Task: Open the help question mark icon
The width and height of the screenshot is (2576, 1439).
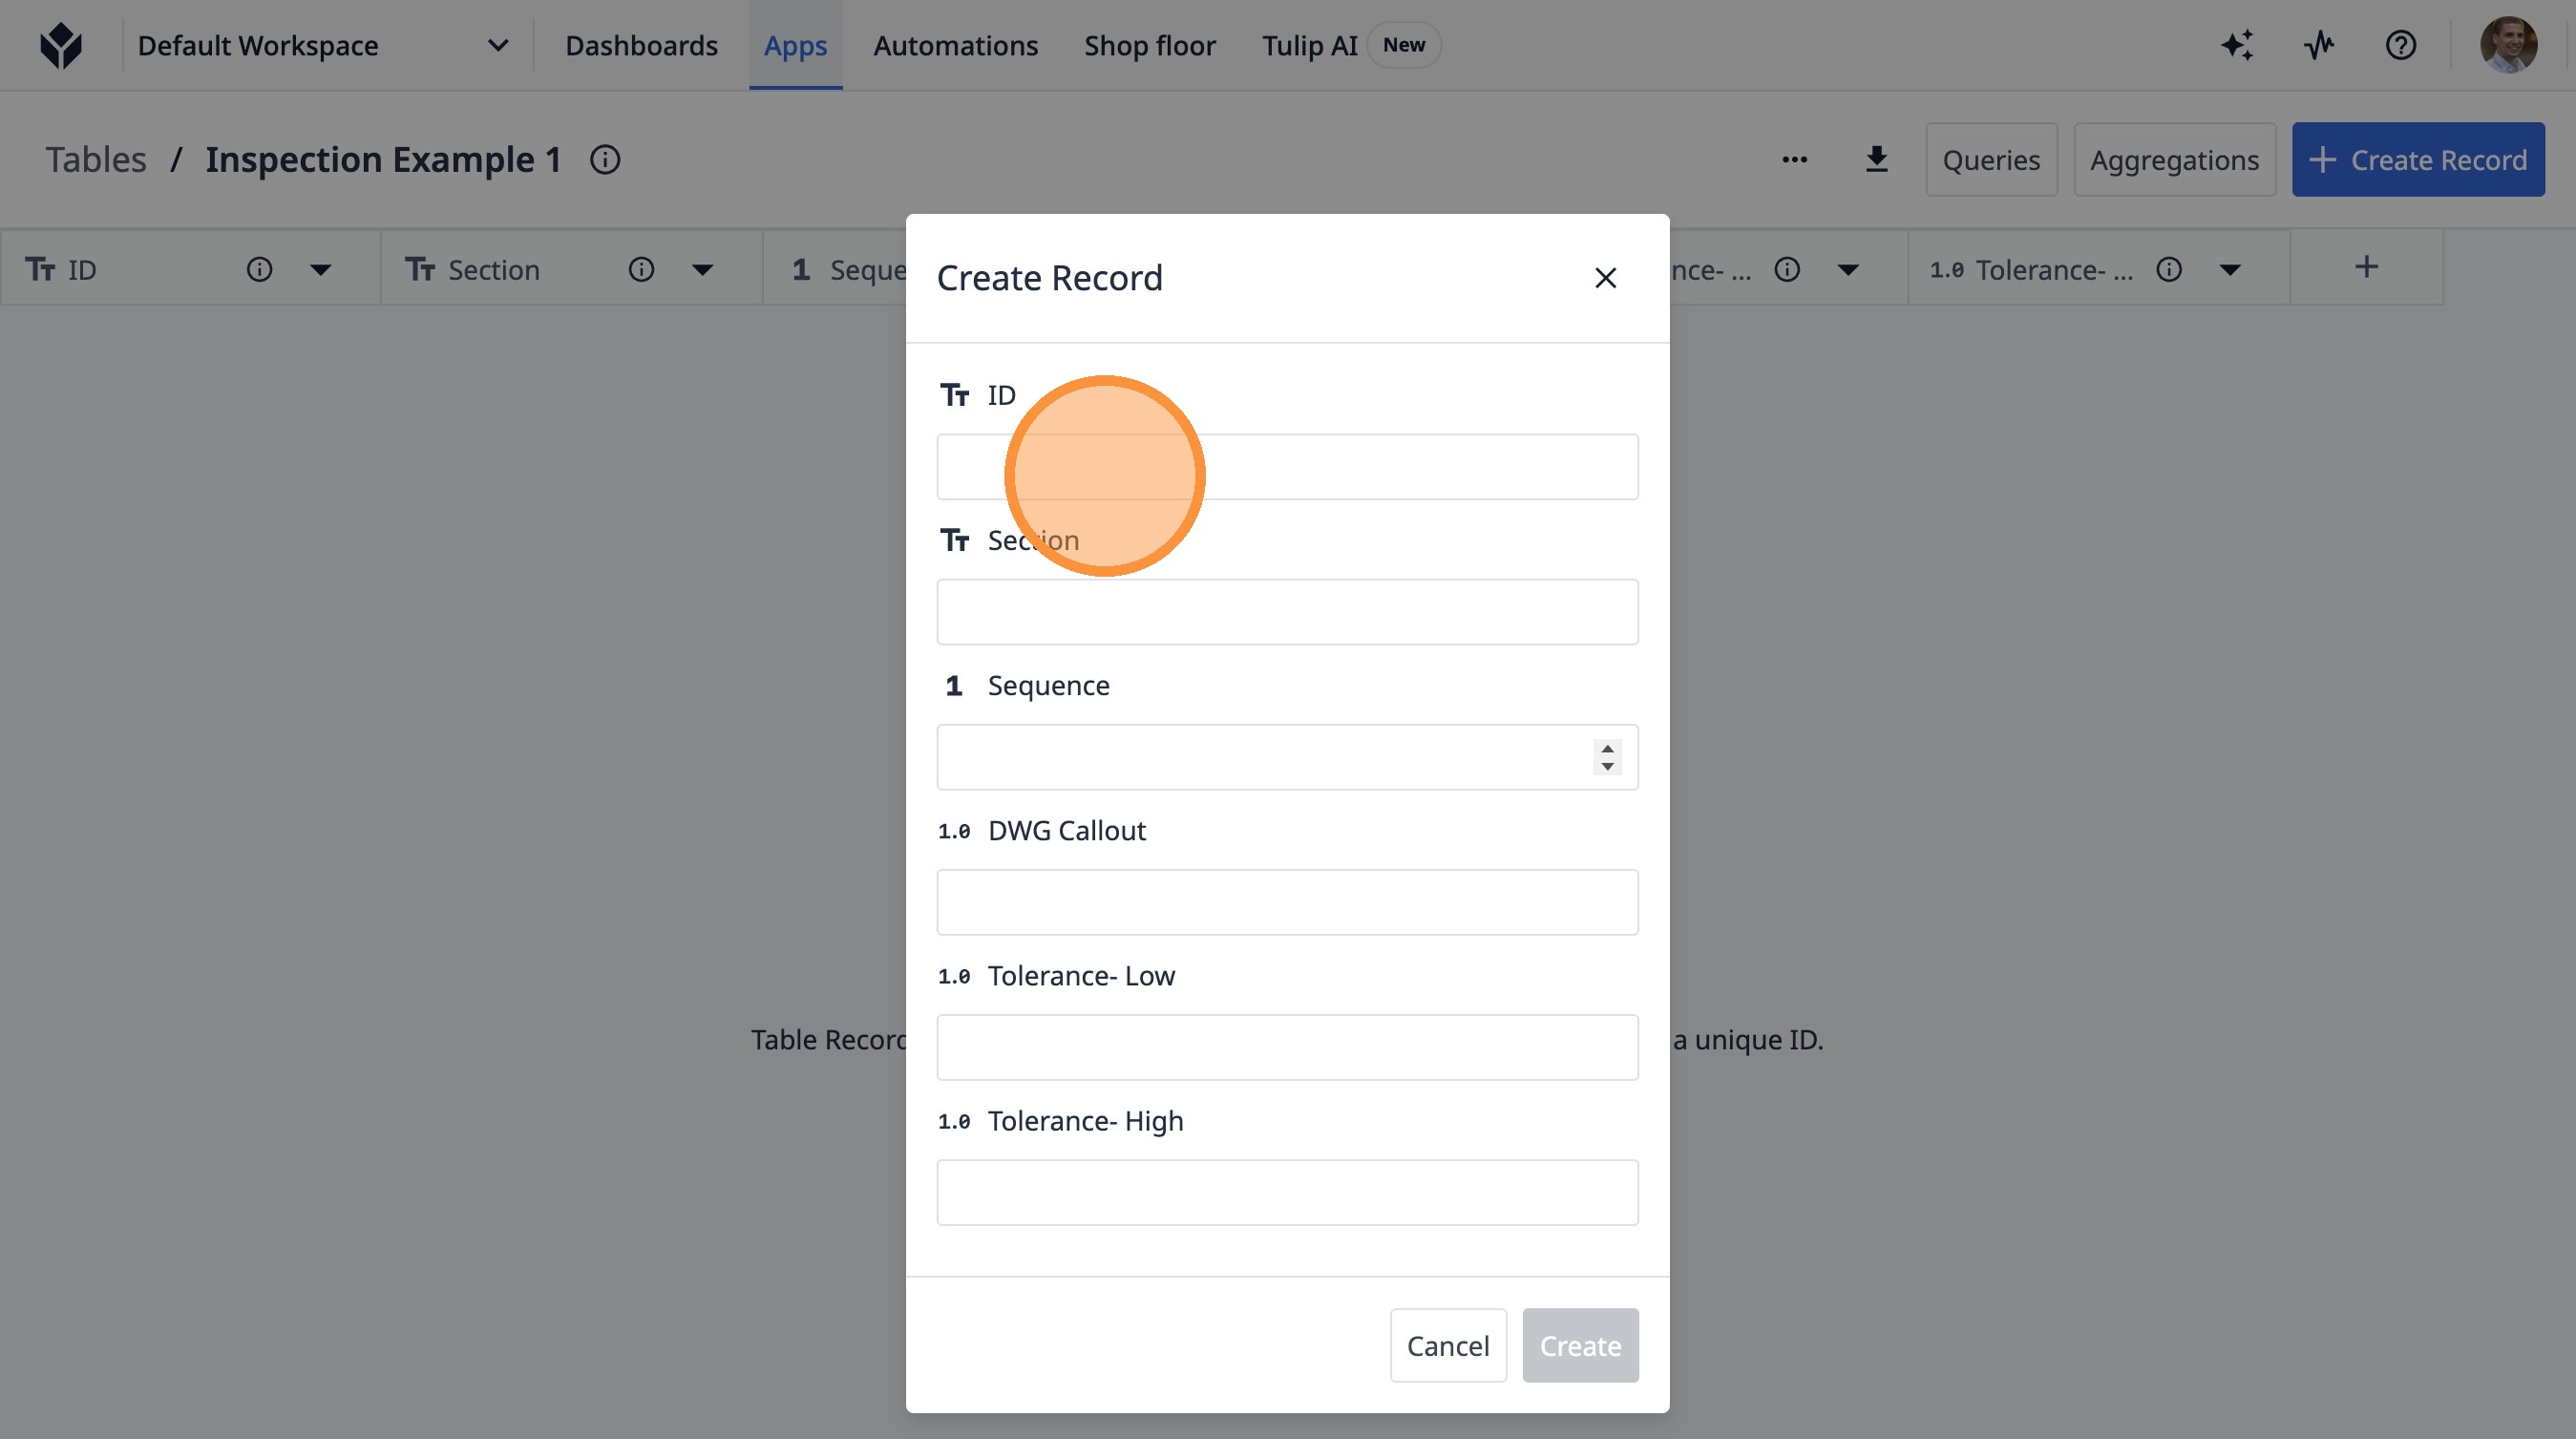Action: point(2400,45)
